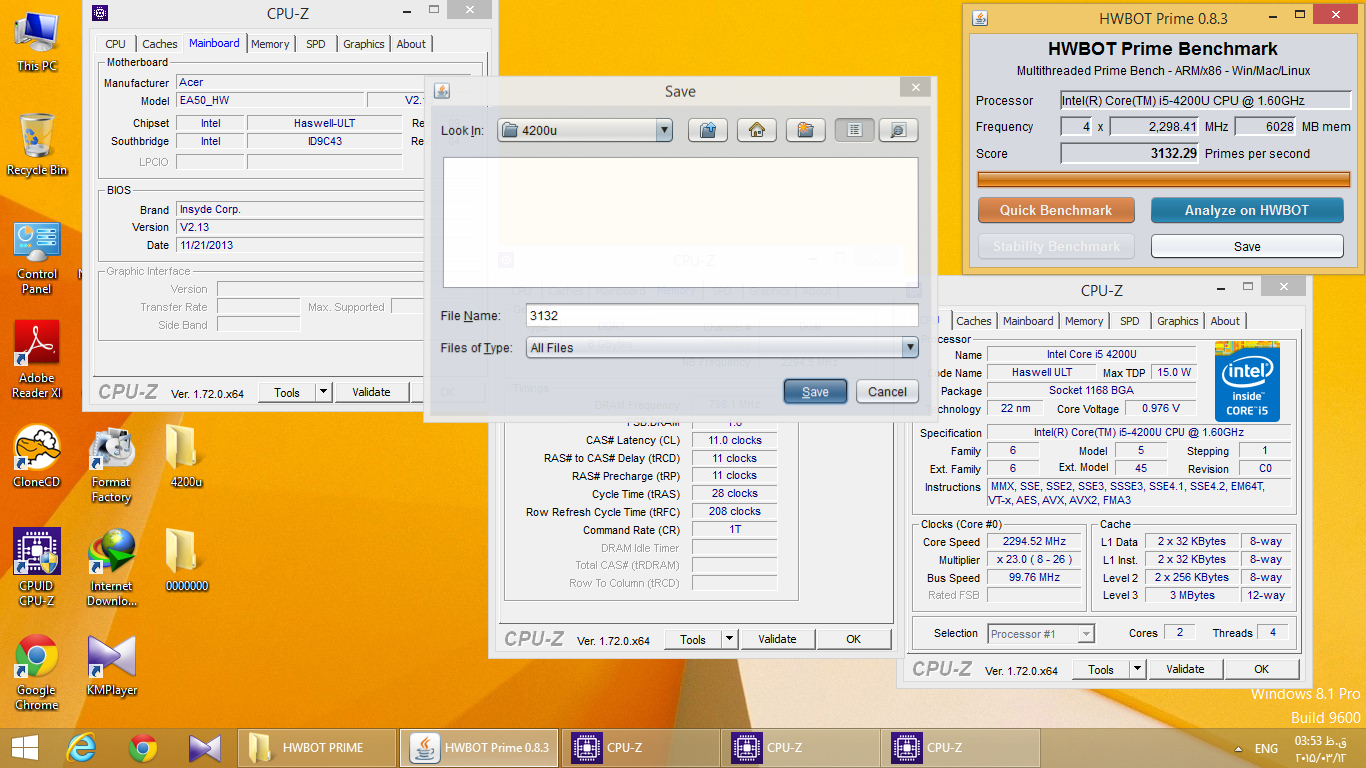The image size is (1366, 768).
Task: Open Format Factory desktop icon
Action: [111, 464]
